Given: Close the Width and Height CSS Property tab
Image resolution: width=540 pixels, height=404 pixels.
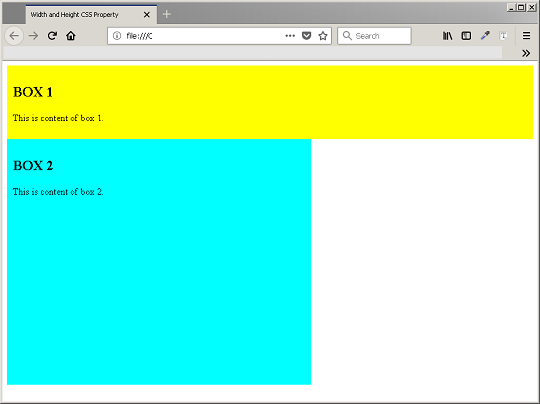Looking at the screenshot, I should pyautogui.click(x=147, y=14).
